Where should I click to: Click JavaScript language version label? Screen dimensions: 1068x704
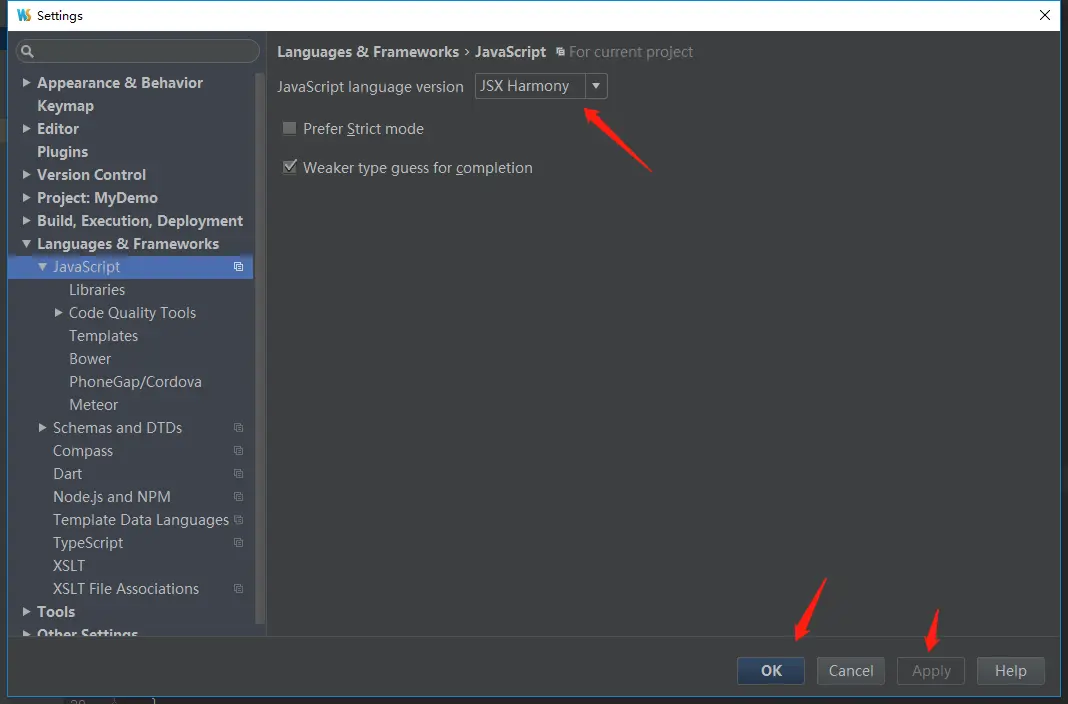[x=370, y=86]
